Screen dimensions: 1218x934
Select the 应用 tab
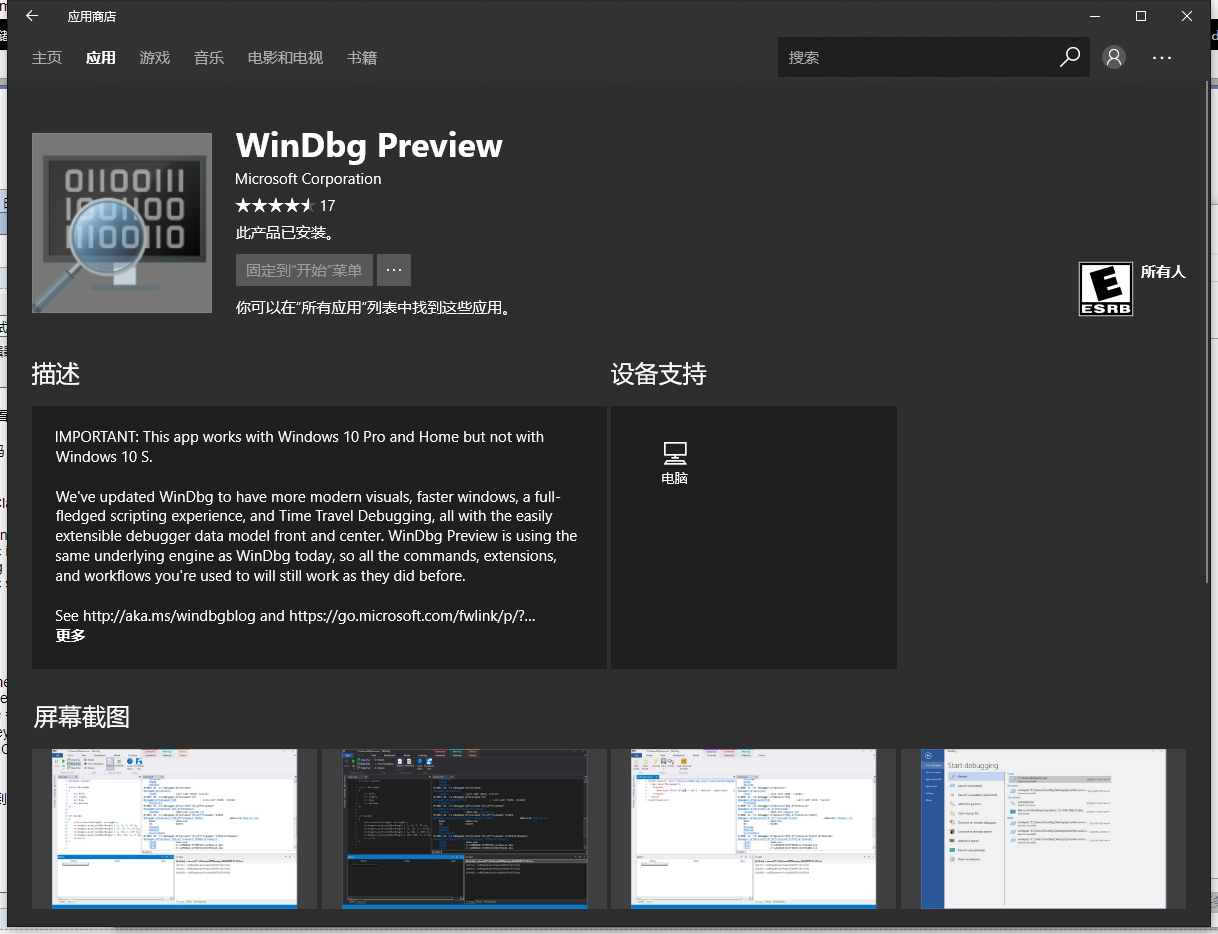tap(101, 58)
